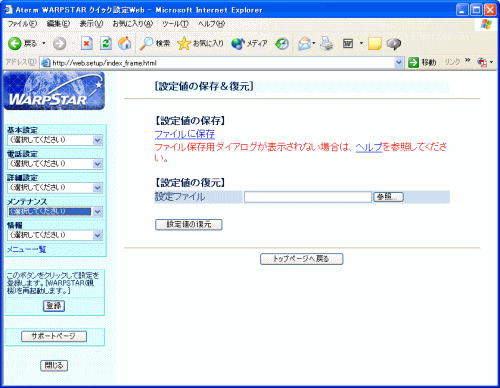Click the Edit document toolbar icon
Image resolution: width=500 pixels, height=388 pixels.
click(348, 44)
